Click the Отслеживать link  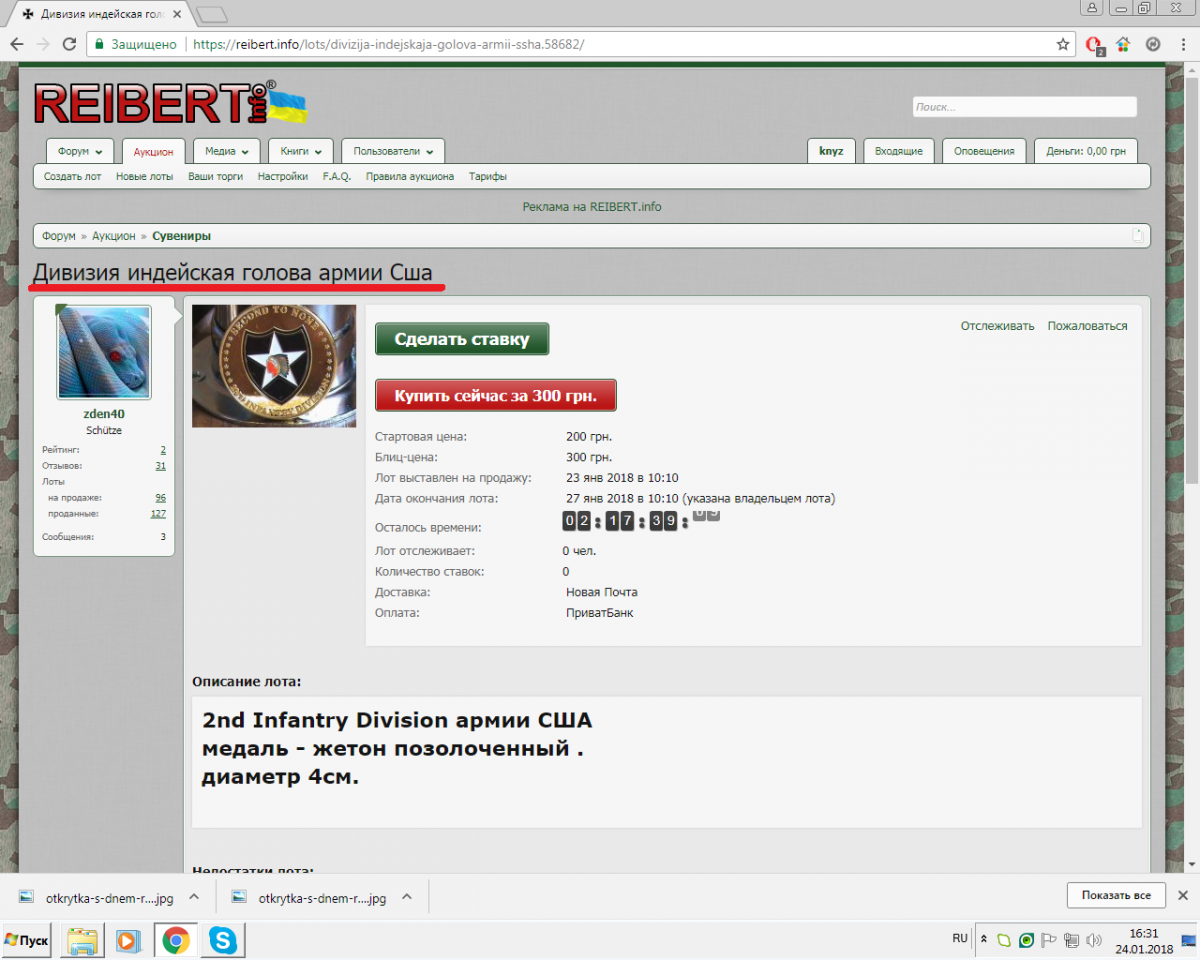point(998,326)
